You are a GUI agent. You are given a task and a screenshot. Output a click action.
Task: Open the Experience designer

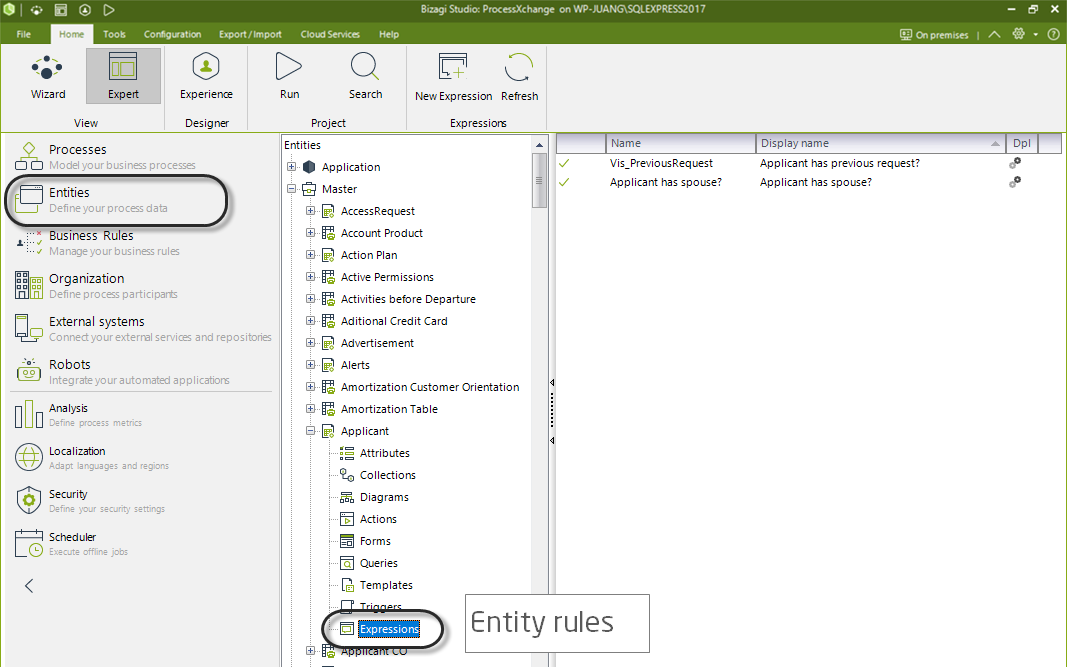[x=206, y=76]
